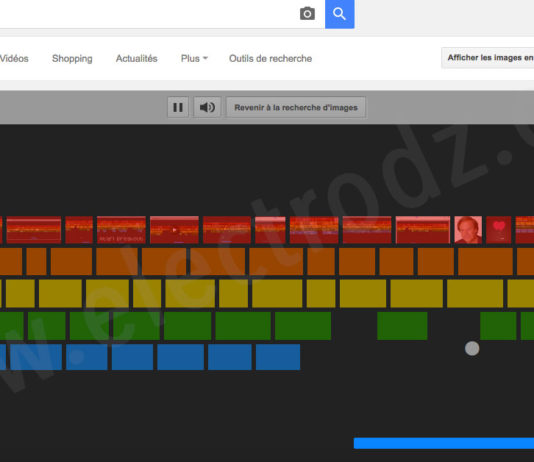This screenshot has height=462, width=534.
Task: Click the man's portrait thumbnail brick
Action: point(468,230)
